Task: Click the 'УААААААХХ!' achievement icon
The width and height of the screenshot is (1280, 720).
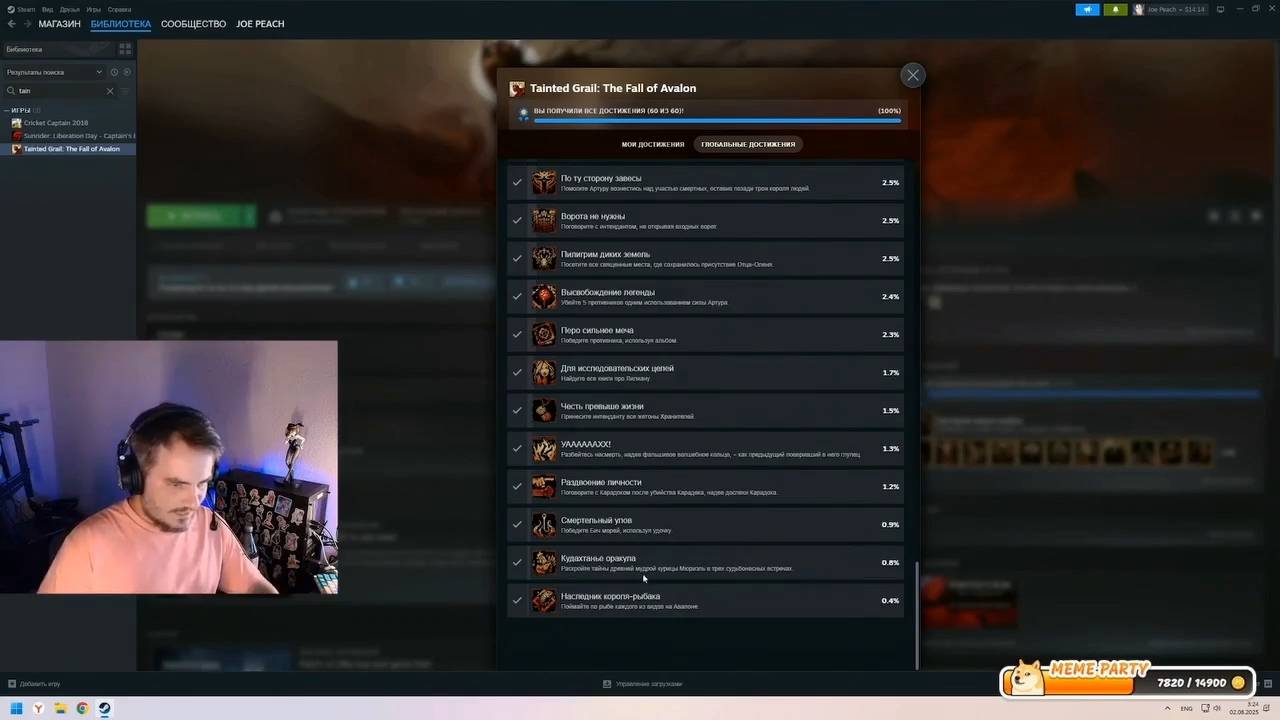Action: 544,448
